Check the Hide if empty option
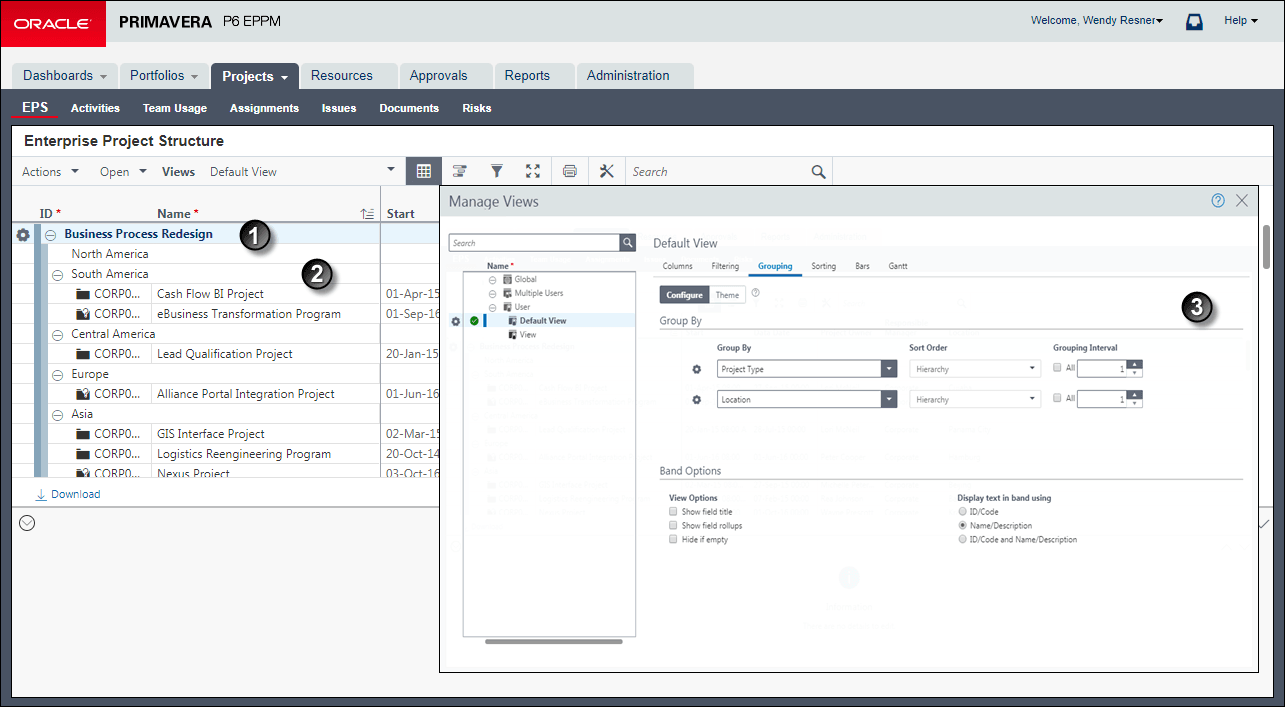 [674, 539]
